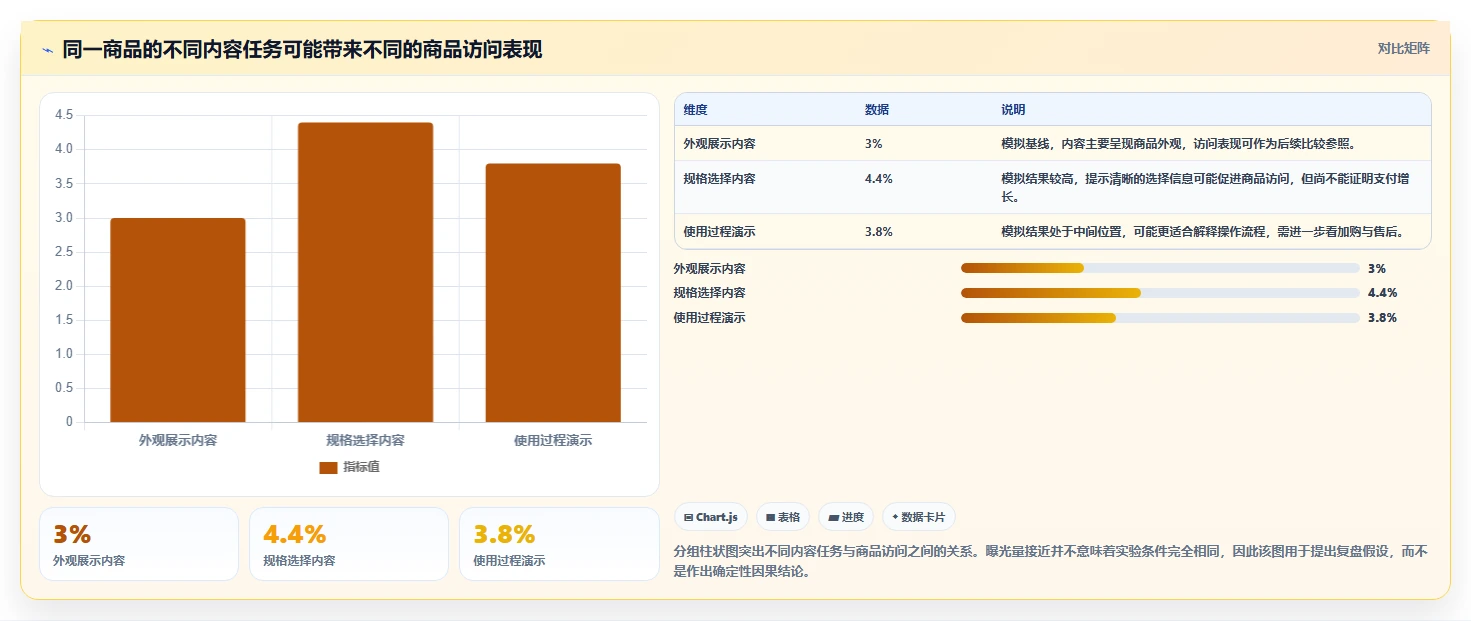1471x621 pixels.
Task: Click the description starting with 模拟基线
Action: coord(1178,144)
